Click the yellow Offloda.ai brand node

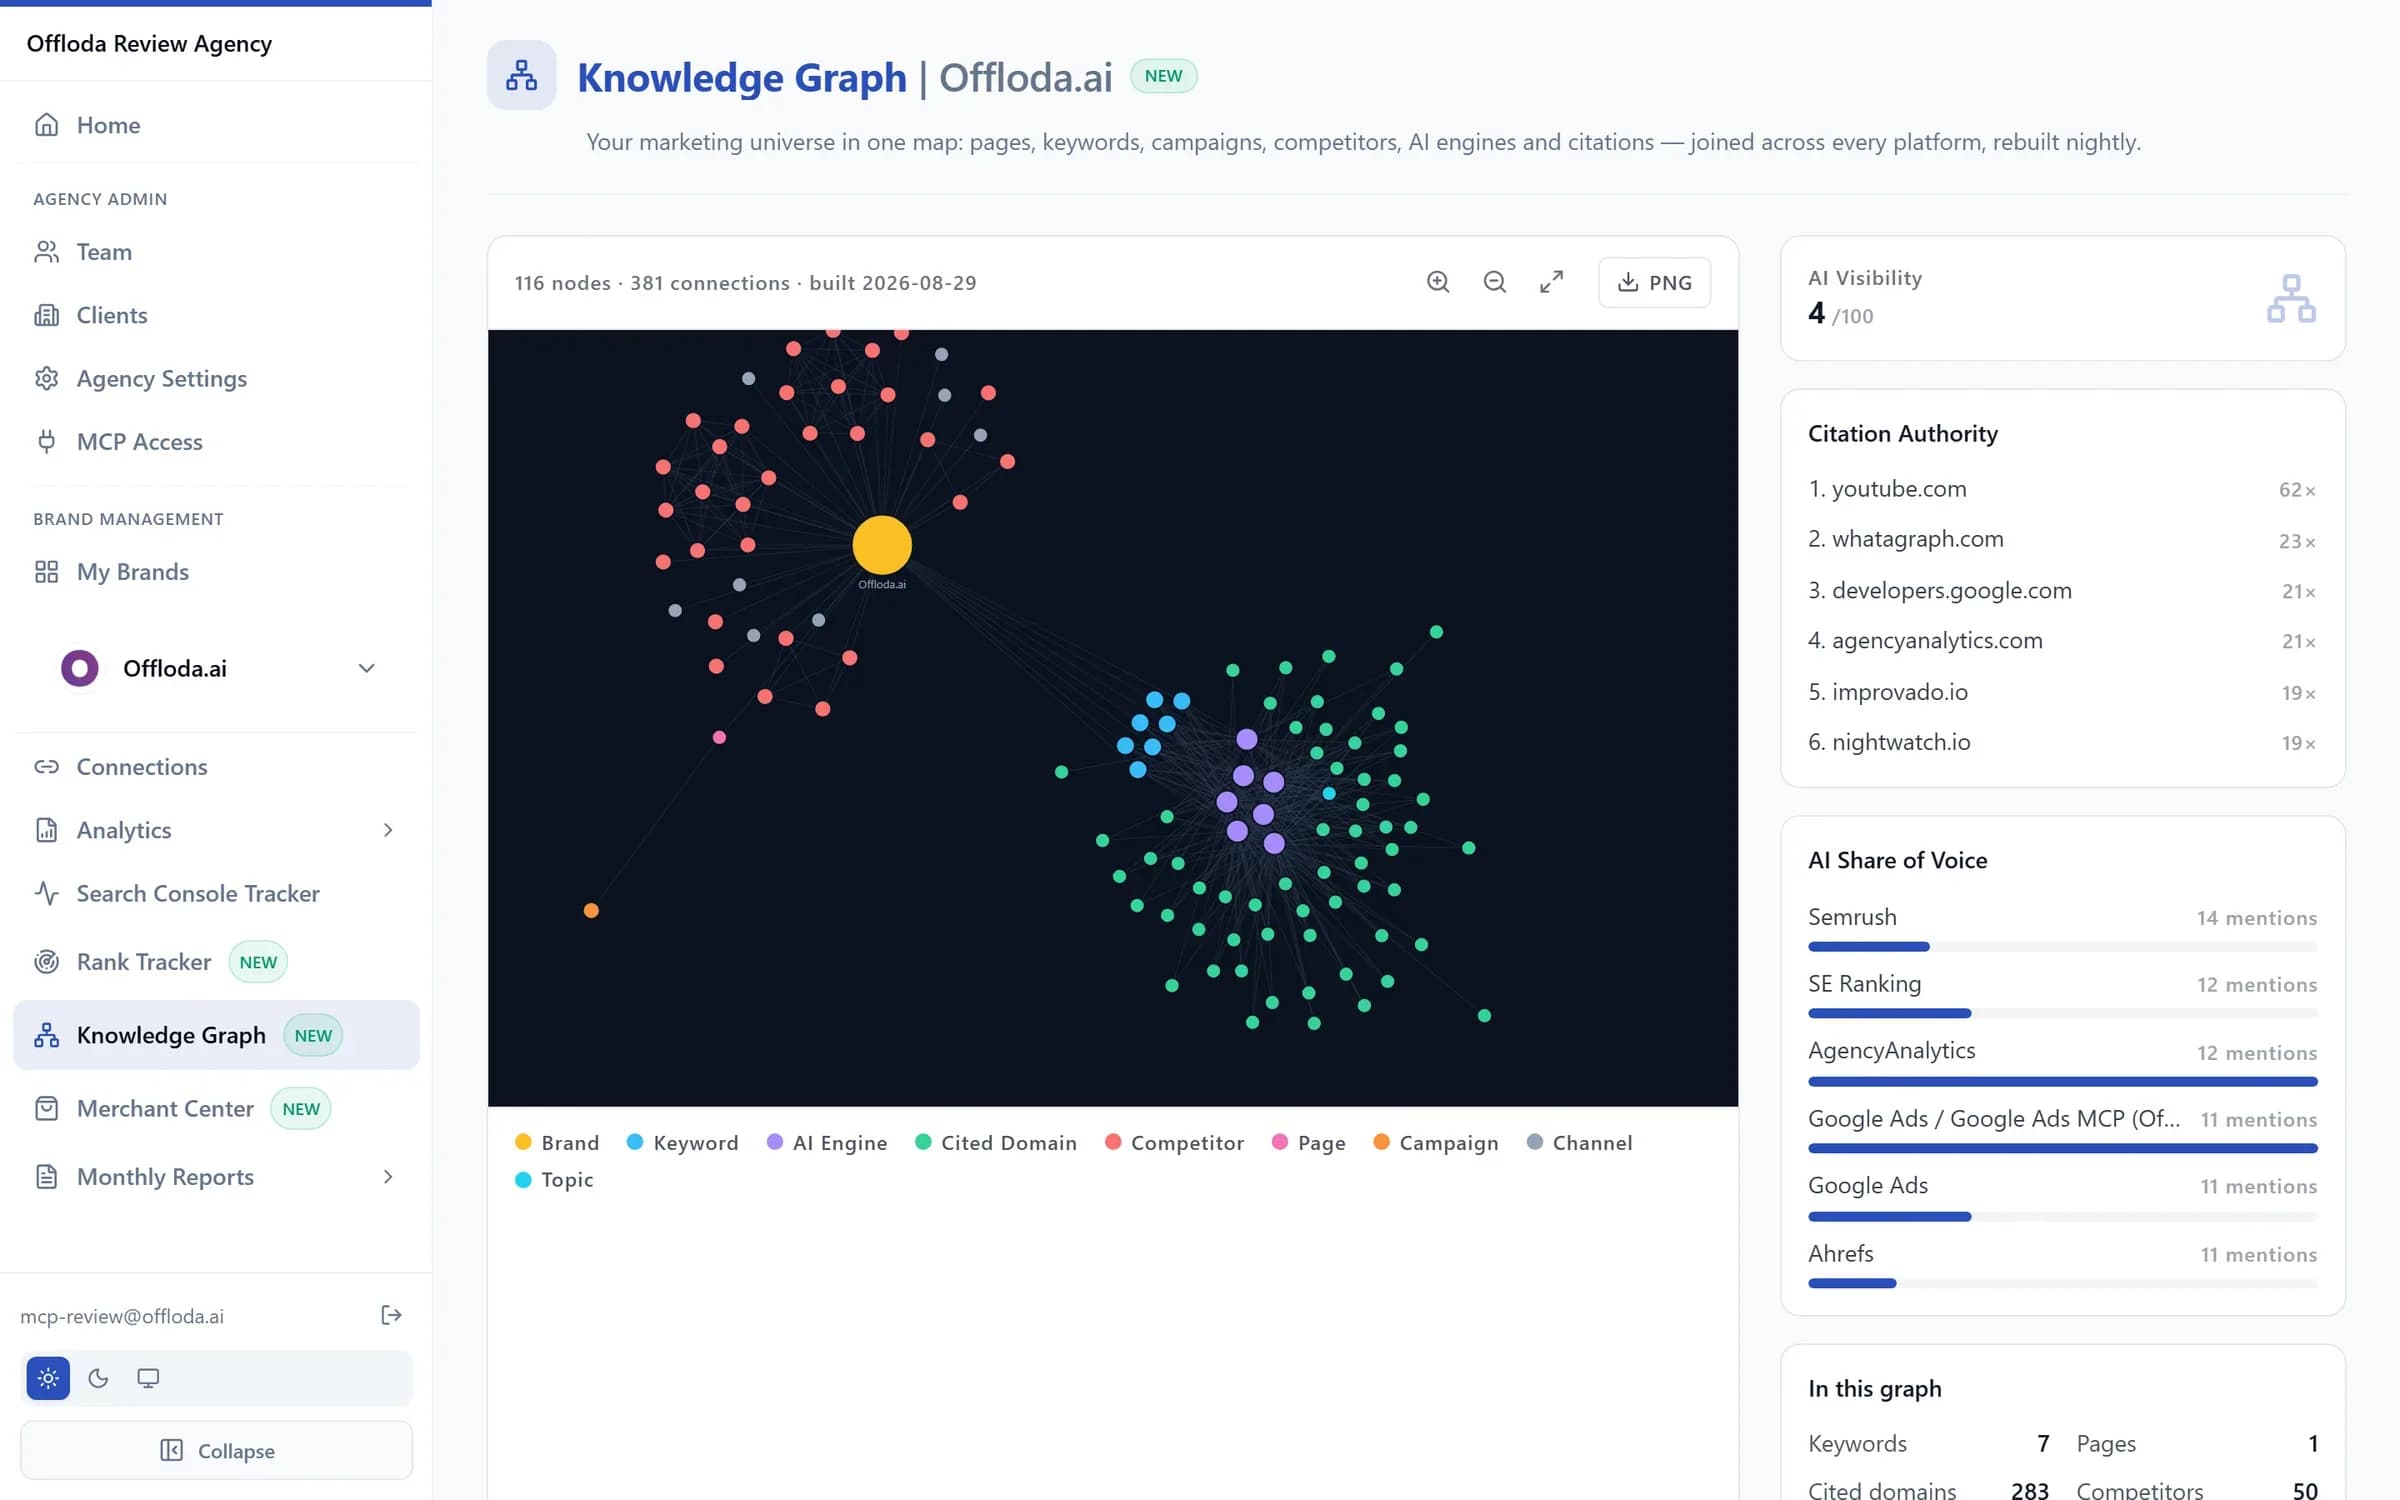(x=882, y=545)
